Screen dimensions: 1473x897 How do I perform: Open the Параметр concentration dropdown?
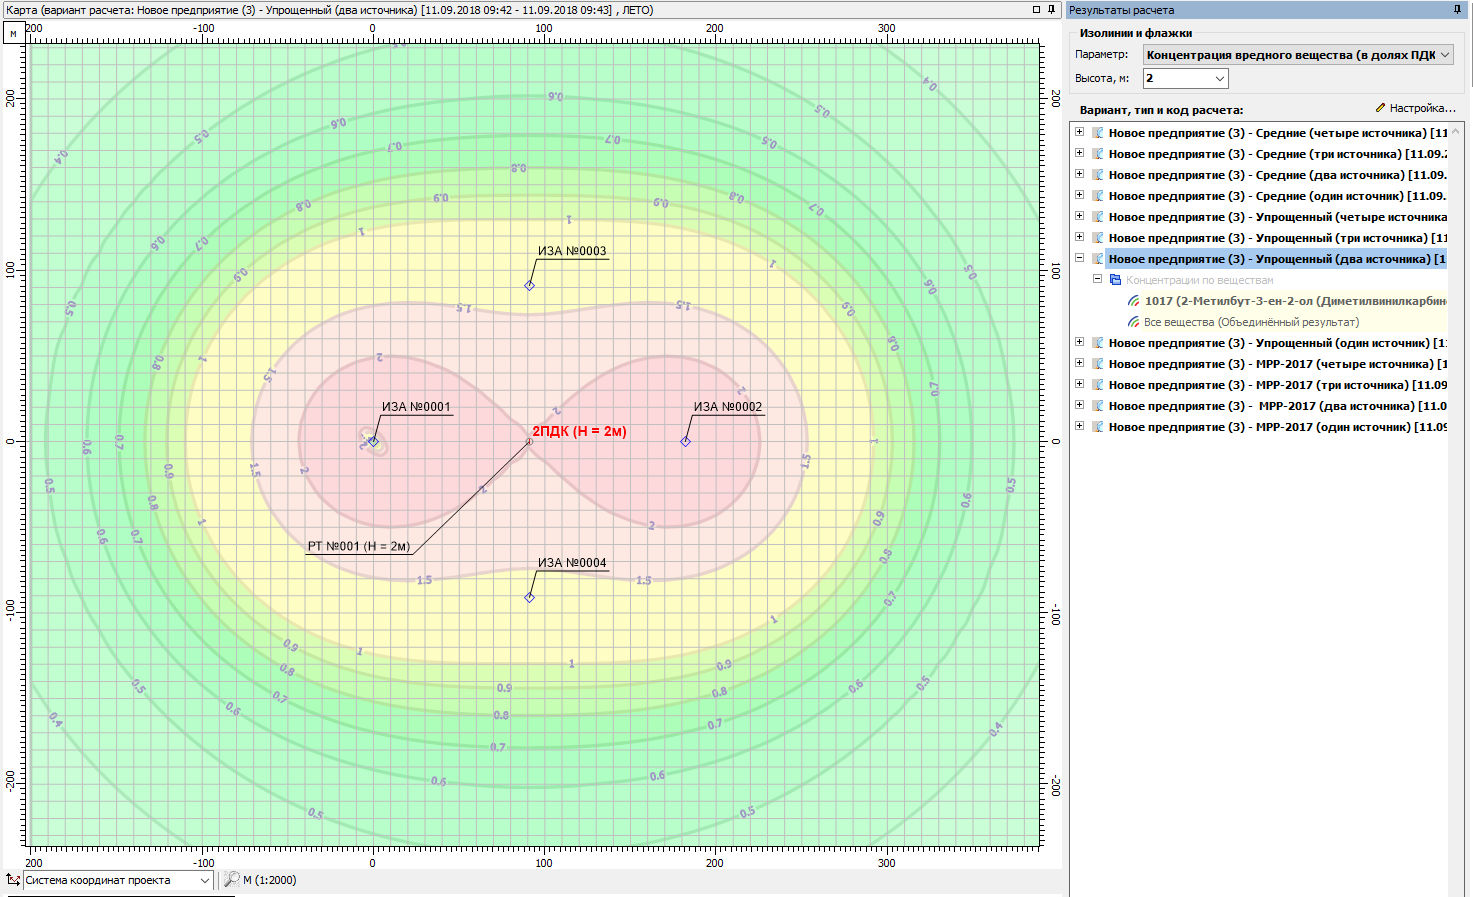[1297, 55]
